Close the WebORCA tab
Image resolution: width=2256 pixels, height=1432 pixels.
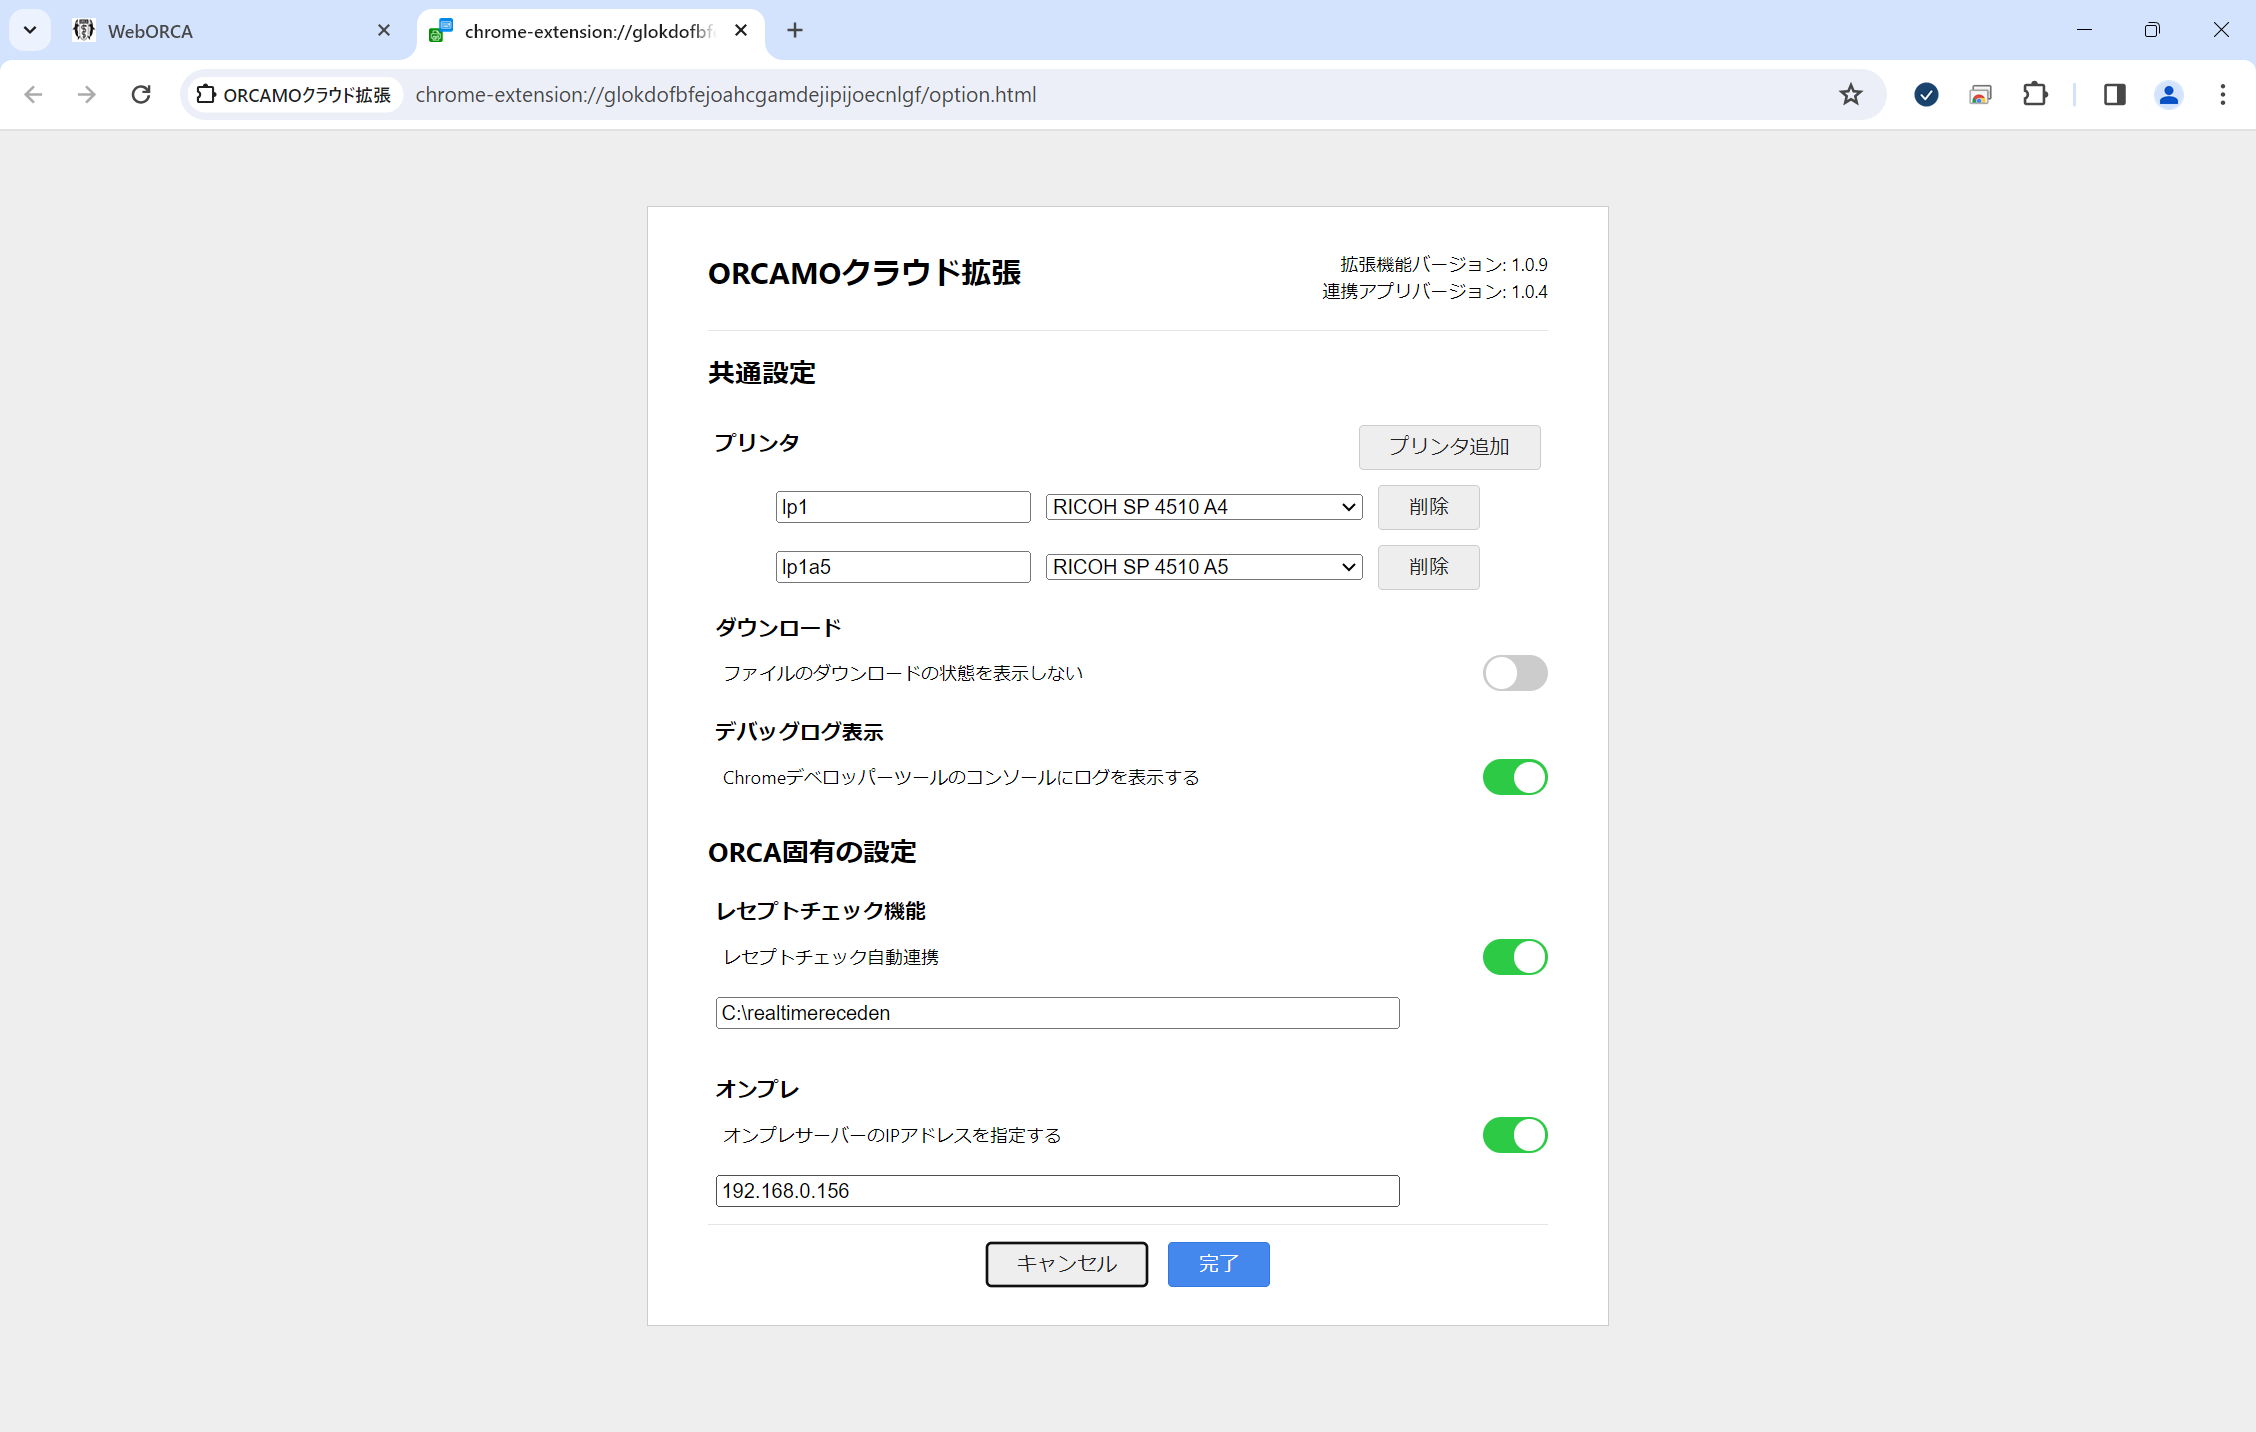(384, 30)
